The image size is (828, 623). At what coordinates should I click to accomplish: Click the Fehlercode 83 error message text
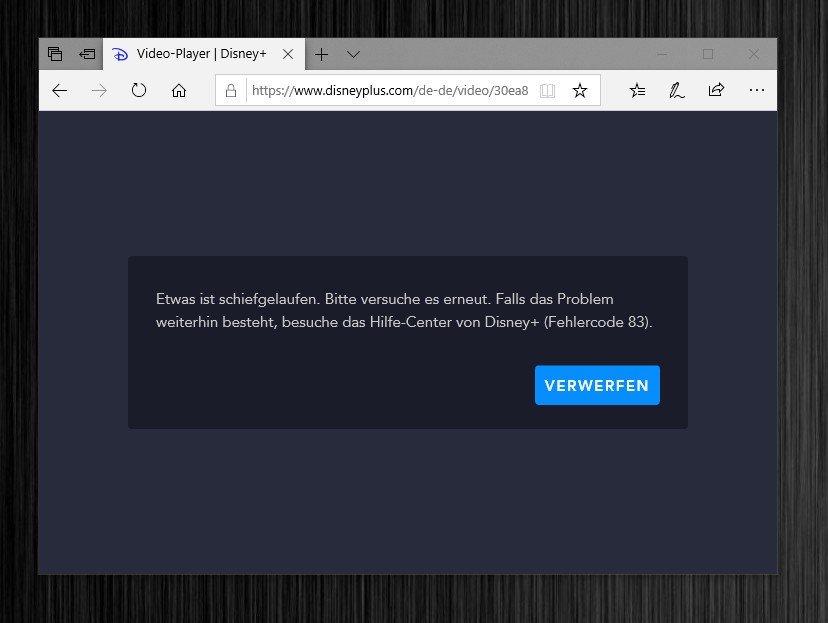tap(404, 310)
